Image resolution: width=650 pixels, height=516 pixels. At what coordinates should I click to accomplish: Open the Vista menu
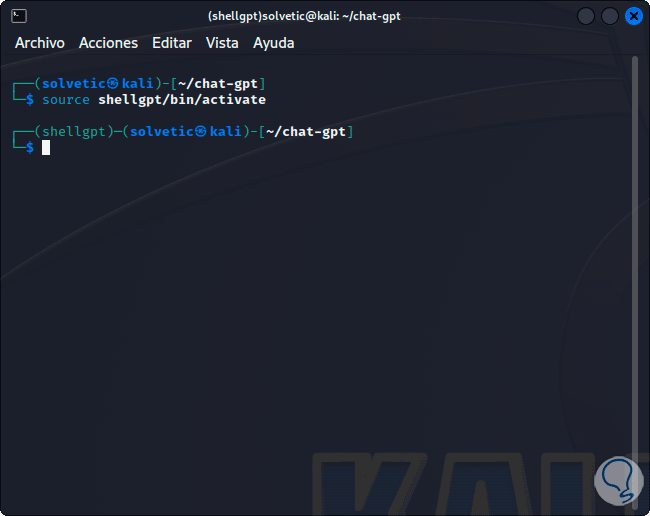(x=222, y=43)
